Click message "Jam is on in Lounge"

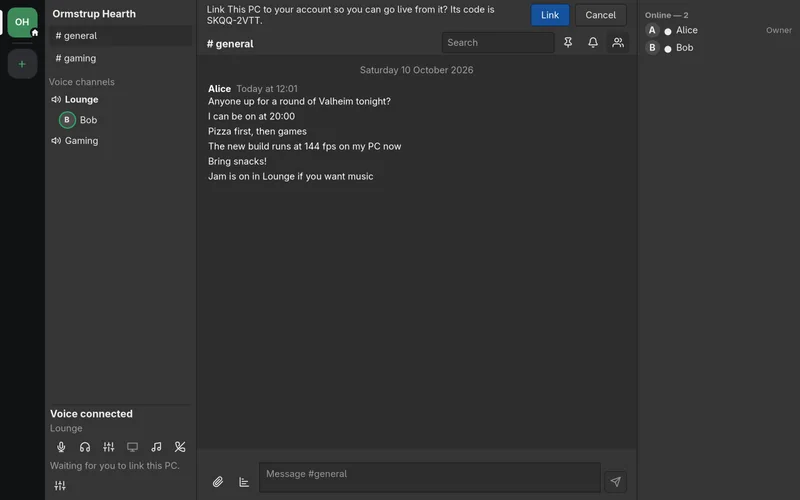(x=291, y=177)
